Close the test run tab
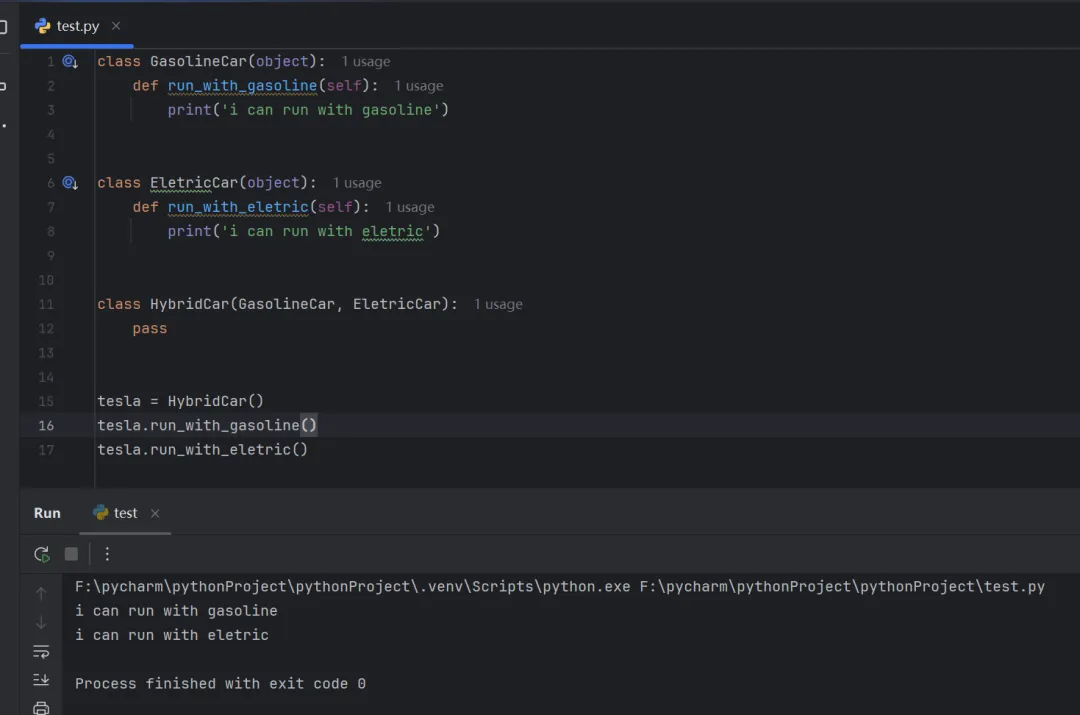 pyautogui.click(x=155, y=513)
